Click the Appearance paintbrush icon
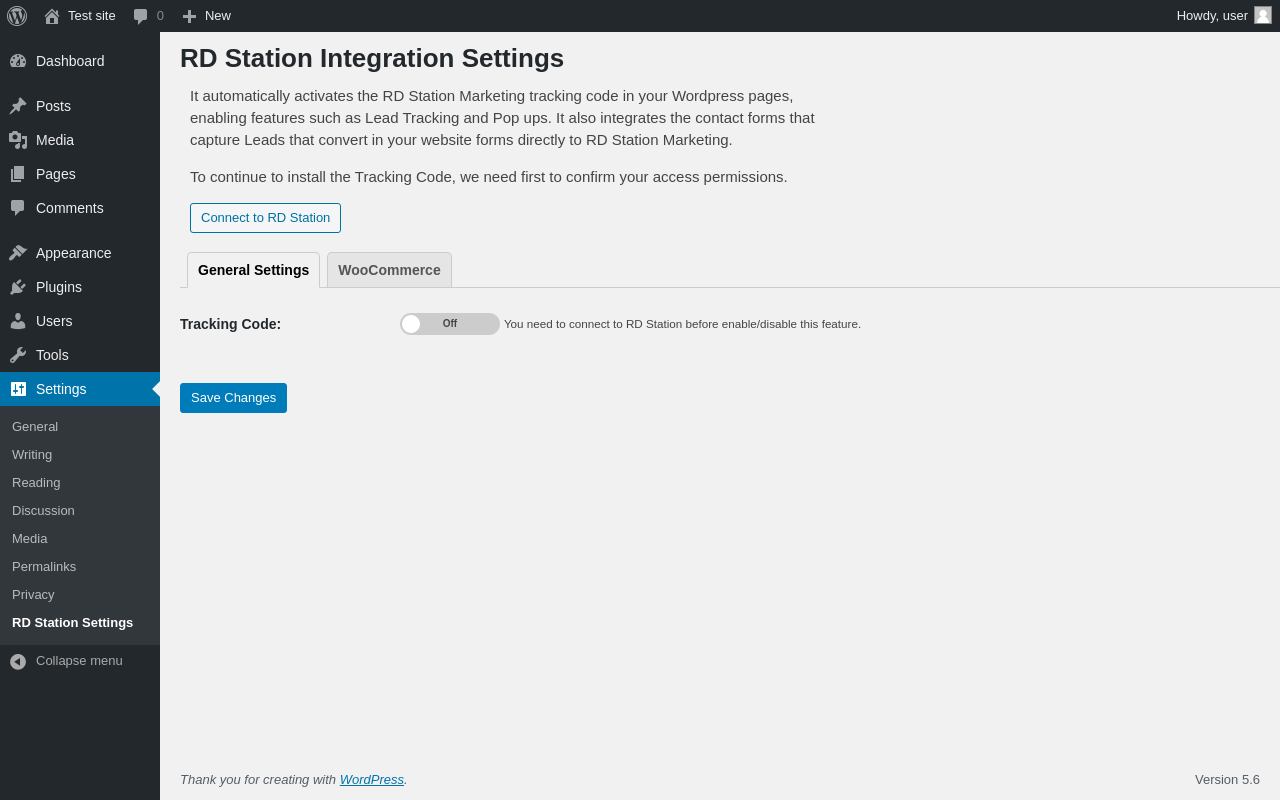 click(x=18, y=253)
